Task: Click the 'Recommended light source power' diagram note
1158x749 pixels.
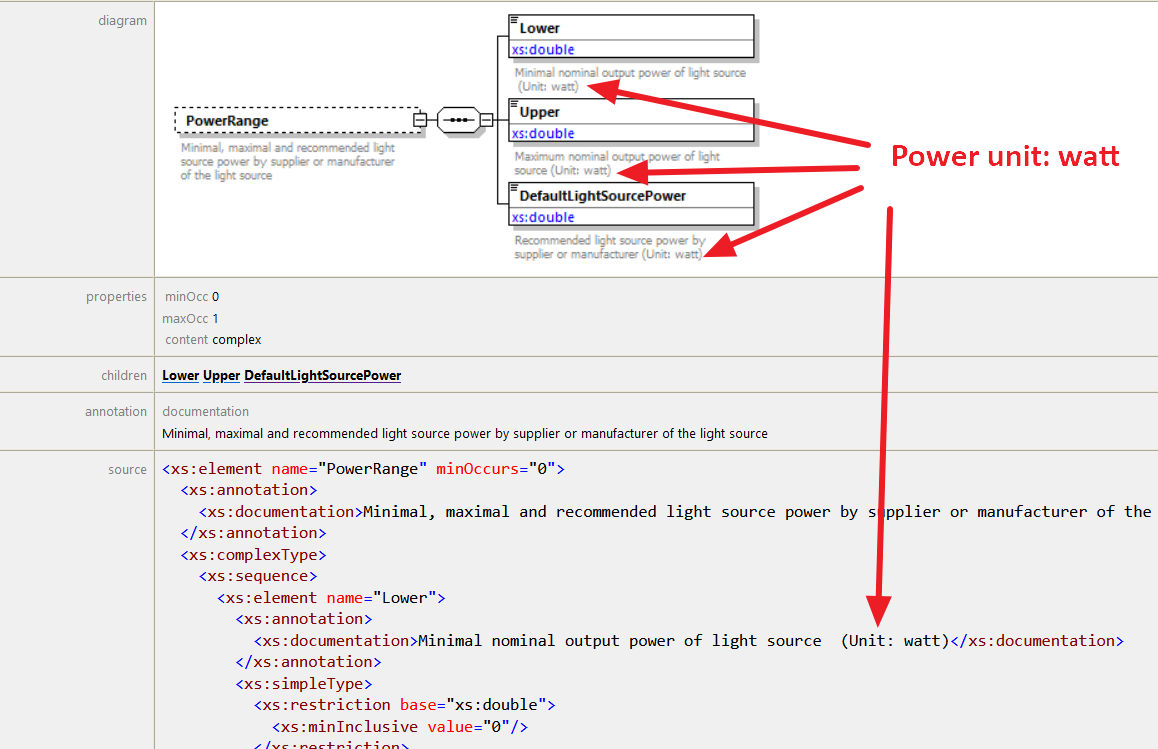Action: [x=609, y=247]
